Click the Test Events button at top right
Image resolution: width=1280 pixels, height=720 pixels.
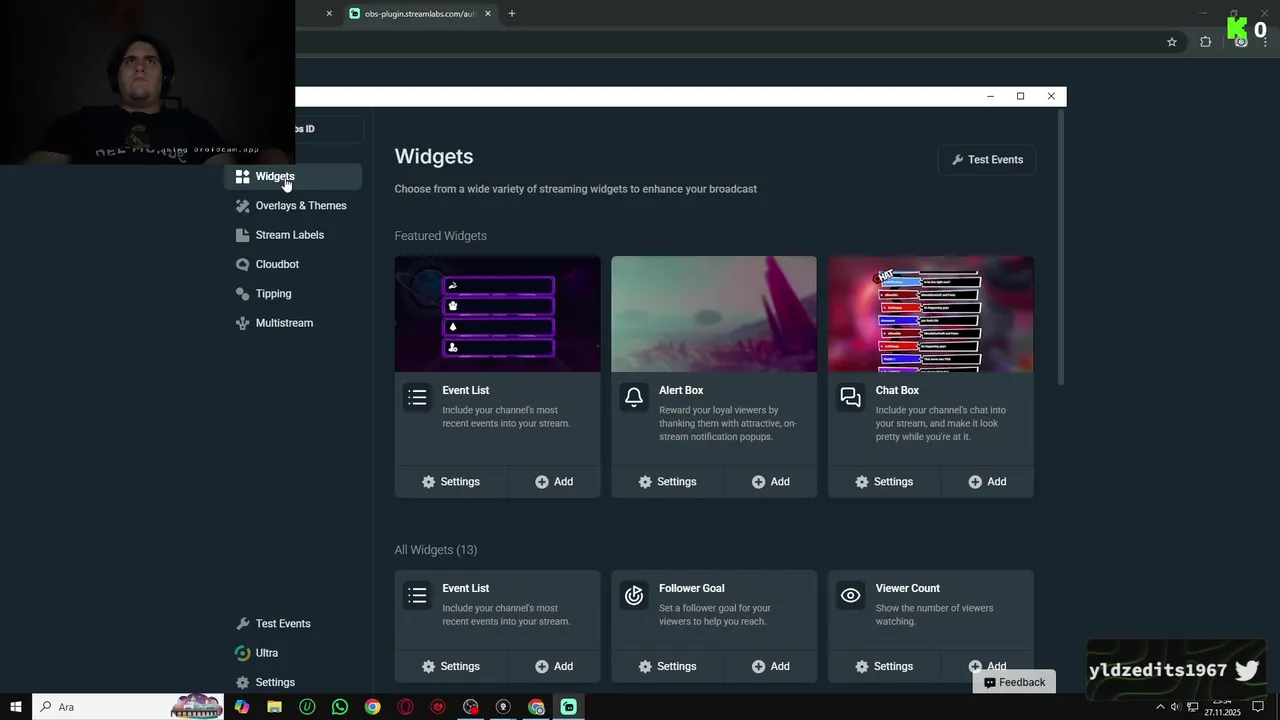[x=987, y=160]
